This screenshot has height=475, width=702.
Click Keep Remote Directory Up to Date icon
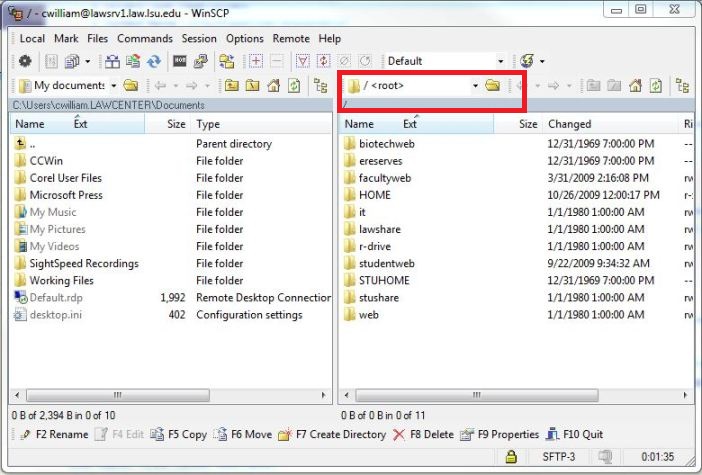pos(154,61)
